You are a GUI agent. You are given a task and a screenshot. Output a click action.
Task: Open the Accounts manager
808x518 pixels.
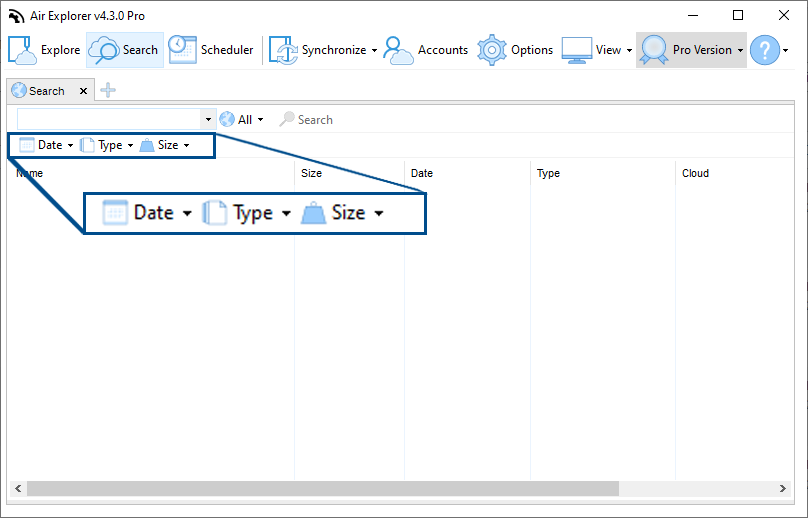pyautogui.click(x=426, y=50)
